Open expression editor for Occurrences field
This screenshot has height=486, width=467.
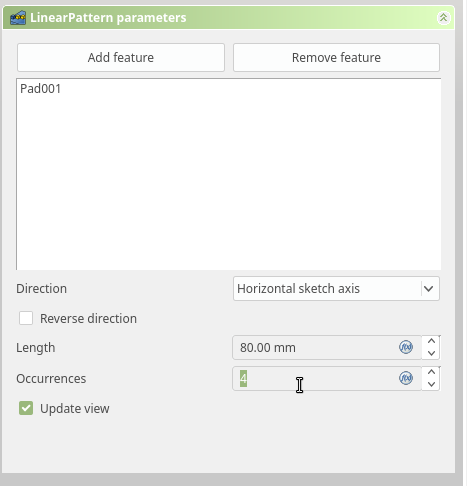pos(406,378)
